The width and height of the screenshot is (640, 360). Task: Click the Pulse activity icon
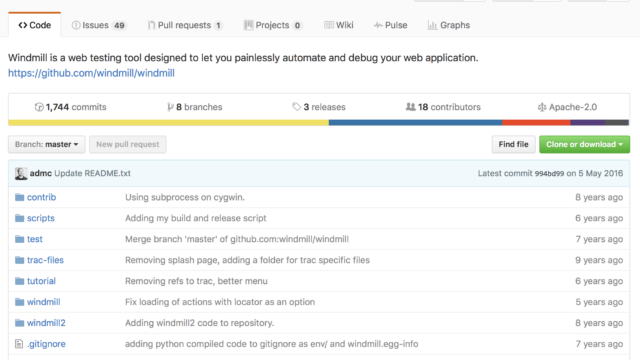pyautogui.click(x=378, y=25)
